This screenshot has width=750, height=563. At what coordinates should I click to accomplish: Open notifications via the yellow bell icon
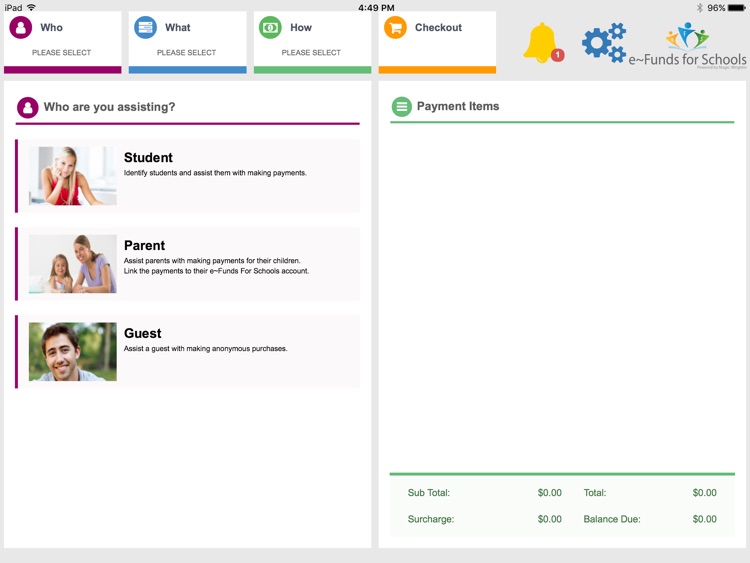coord(541,43)
